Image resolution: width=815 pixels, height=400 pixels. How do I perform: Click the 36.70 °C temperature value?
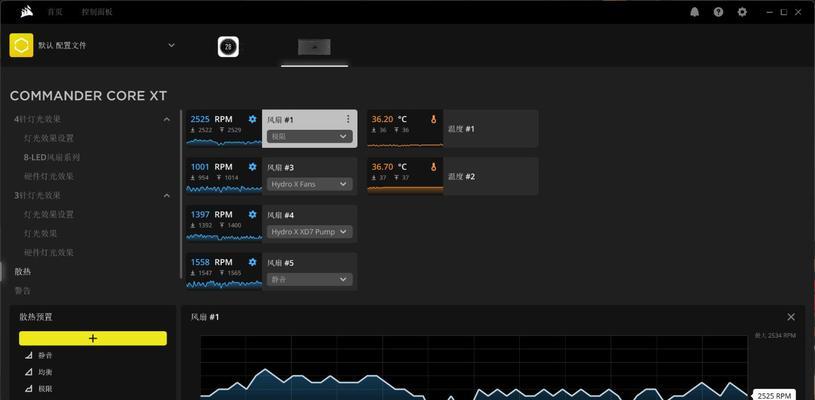389,167
